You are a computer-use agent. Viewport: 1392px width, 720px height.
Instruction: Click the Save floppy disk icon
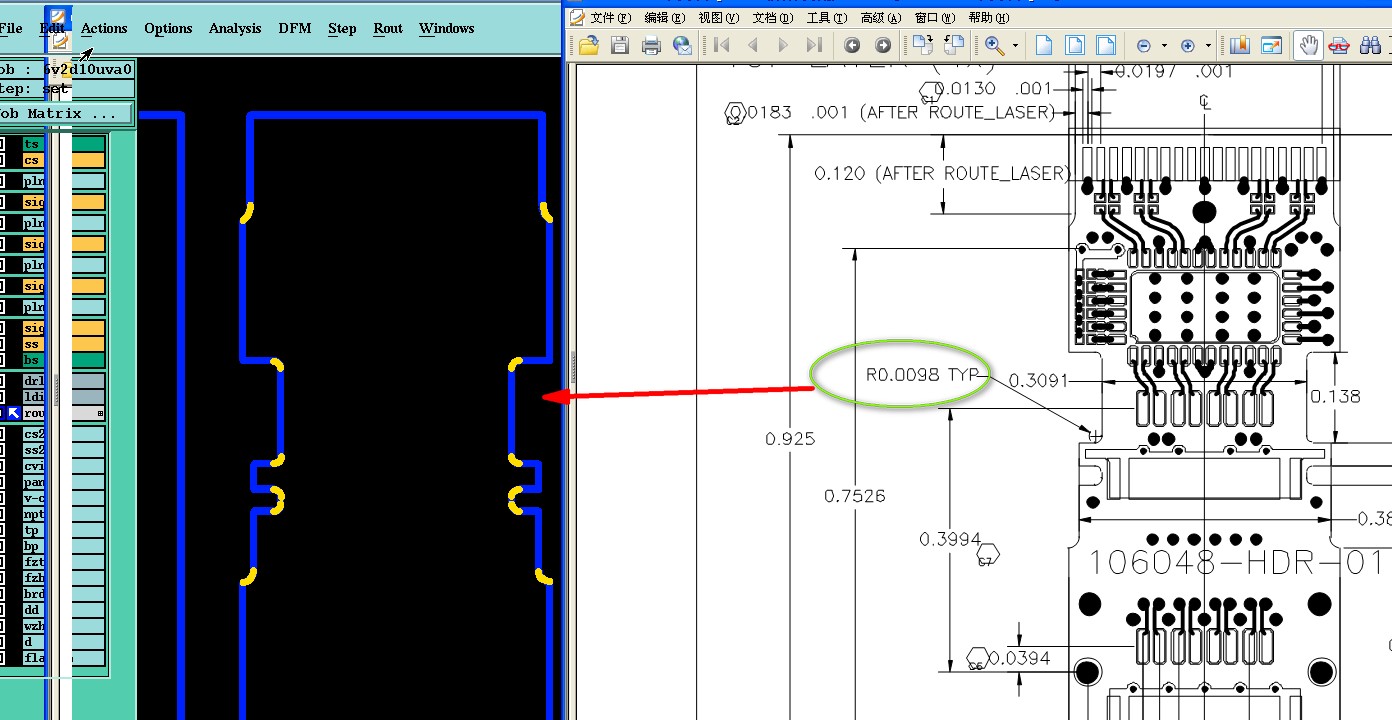coord(620,45)
